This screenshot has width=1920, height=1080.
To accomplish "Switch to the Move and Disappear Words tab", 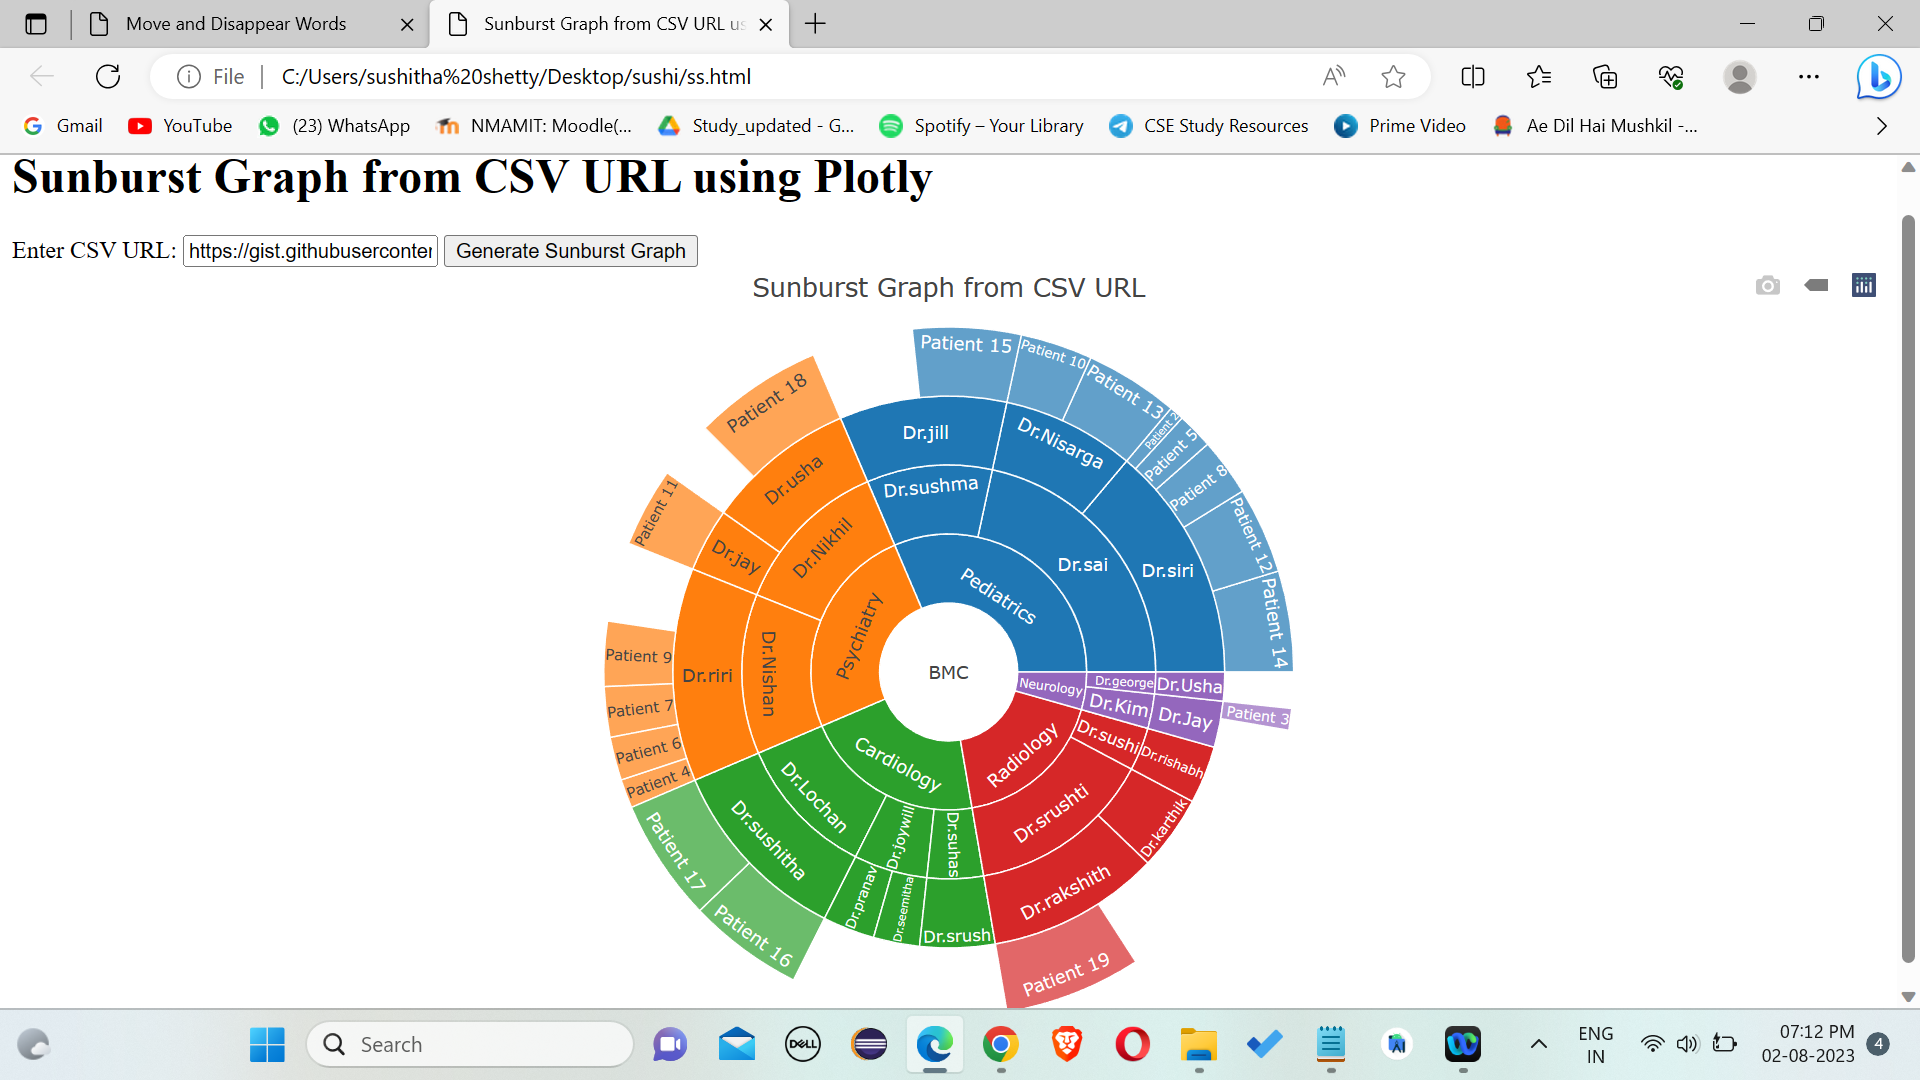I will tap(237, 24).
